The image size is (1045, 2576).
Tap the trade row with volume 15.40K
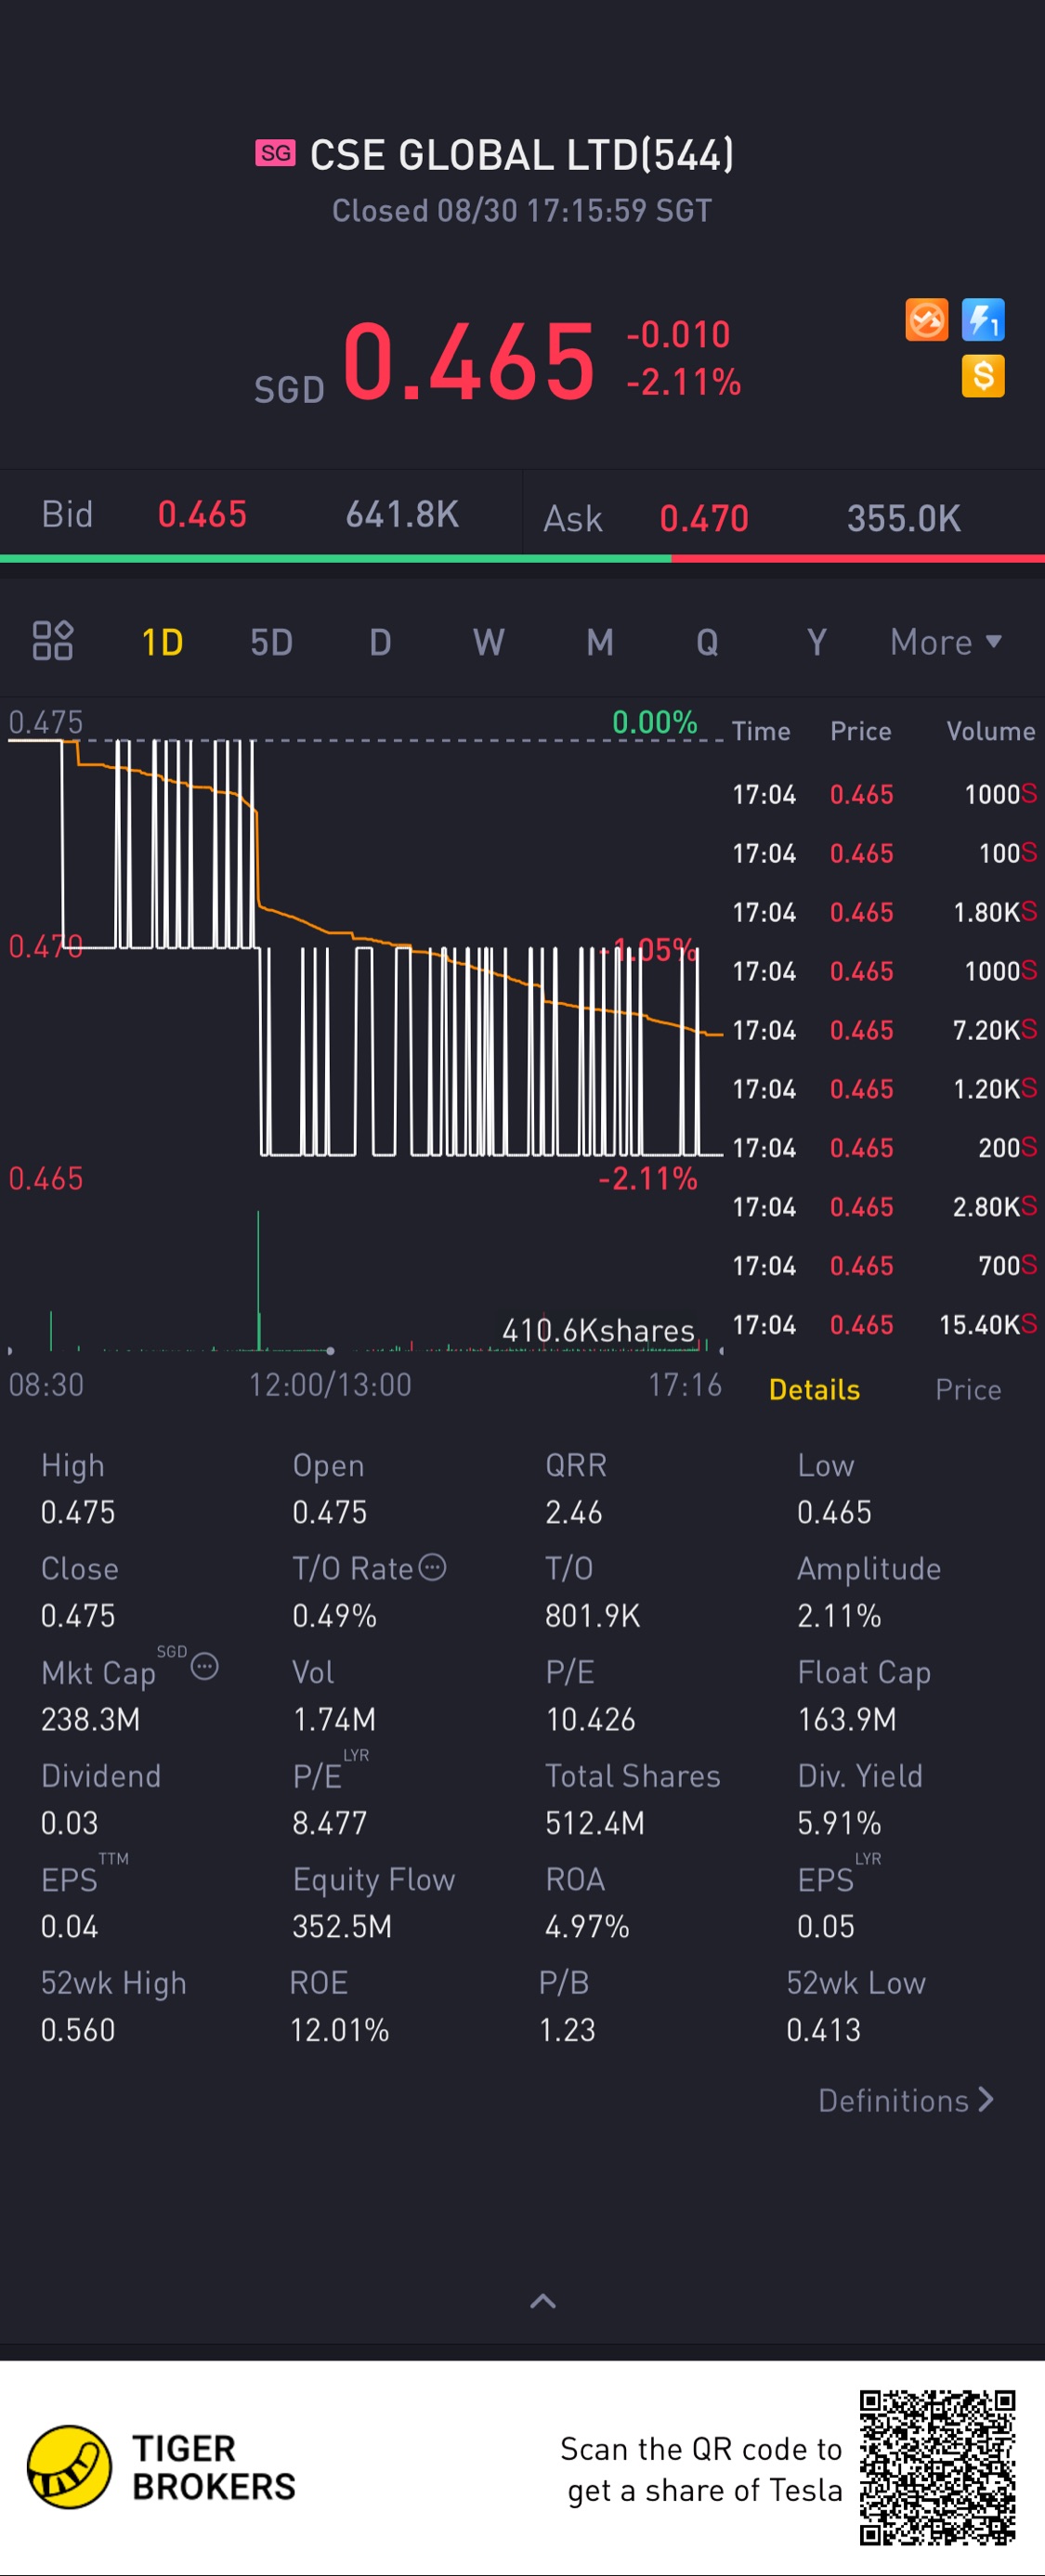coord(884,1325)
